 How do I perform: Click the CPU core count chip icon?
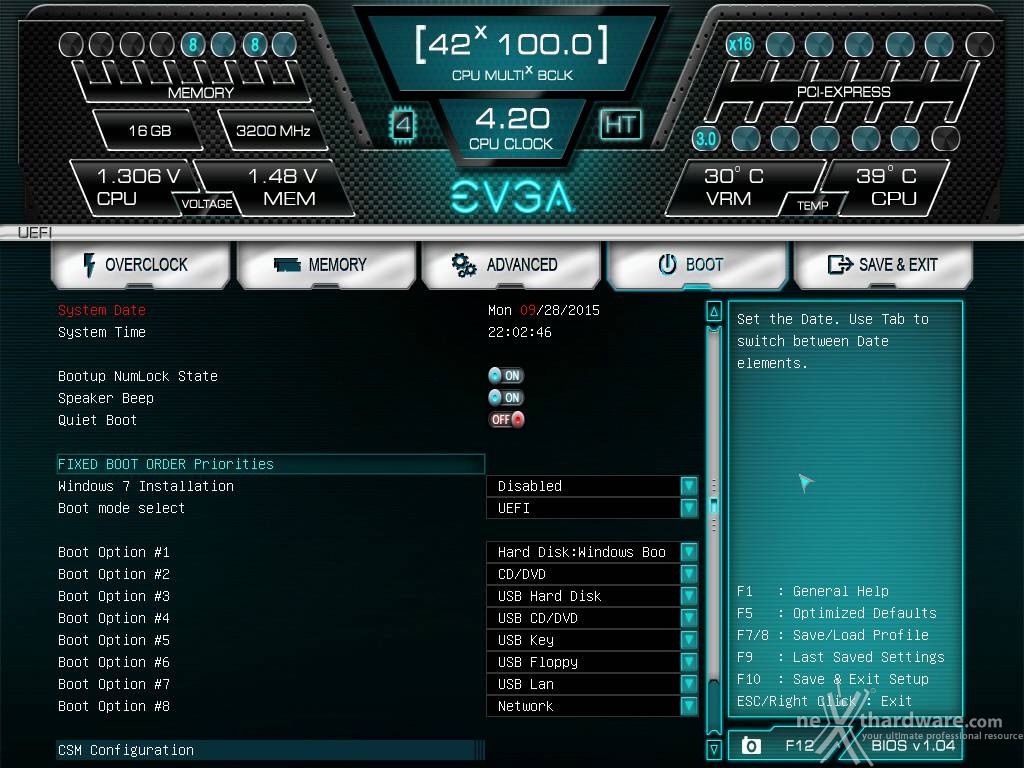(403, 124)
